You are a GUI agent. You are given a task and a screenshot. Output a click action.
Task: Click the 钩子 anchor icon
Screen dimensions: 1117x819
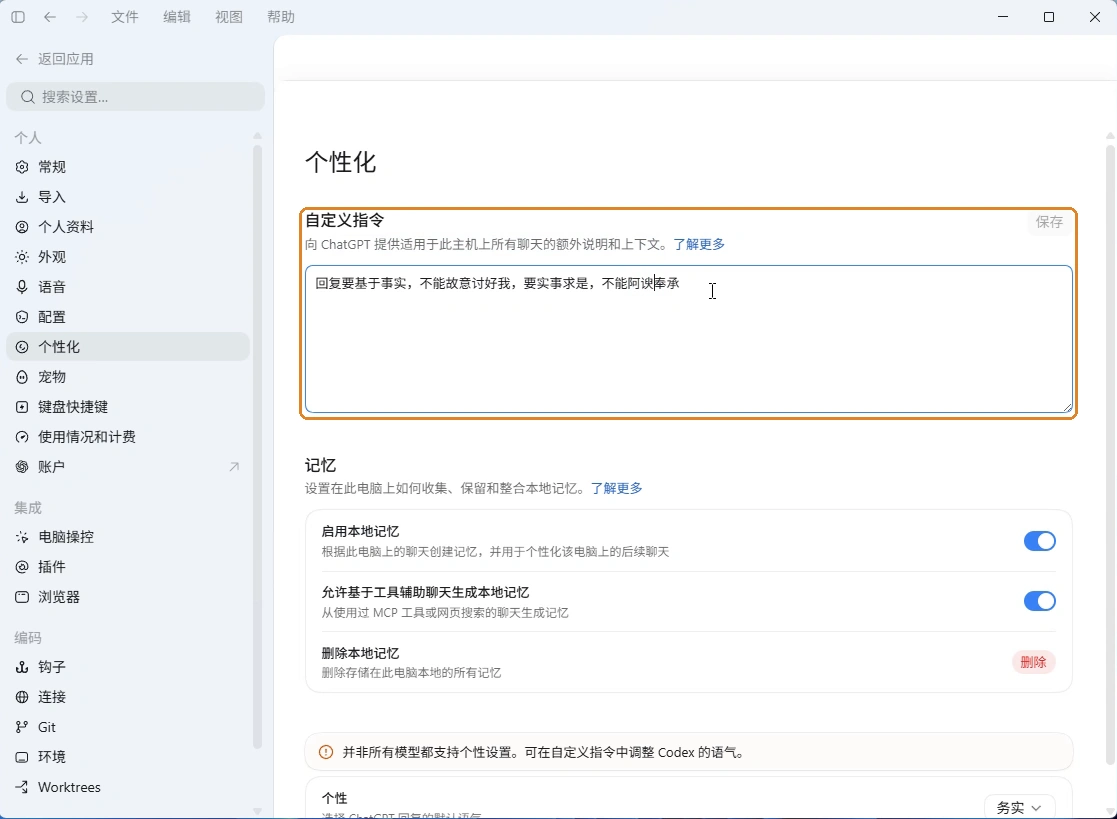(x=22, y=667)
